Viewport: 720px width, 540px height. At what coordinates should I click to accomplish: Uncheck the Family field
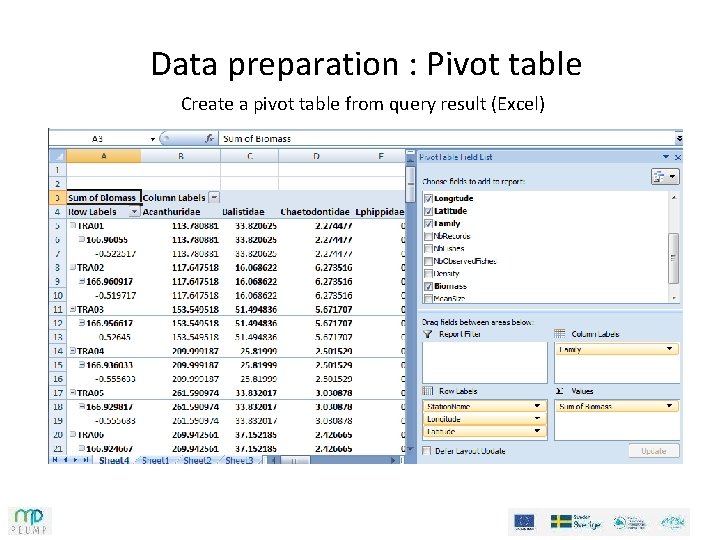tap(428, 224)
